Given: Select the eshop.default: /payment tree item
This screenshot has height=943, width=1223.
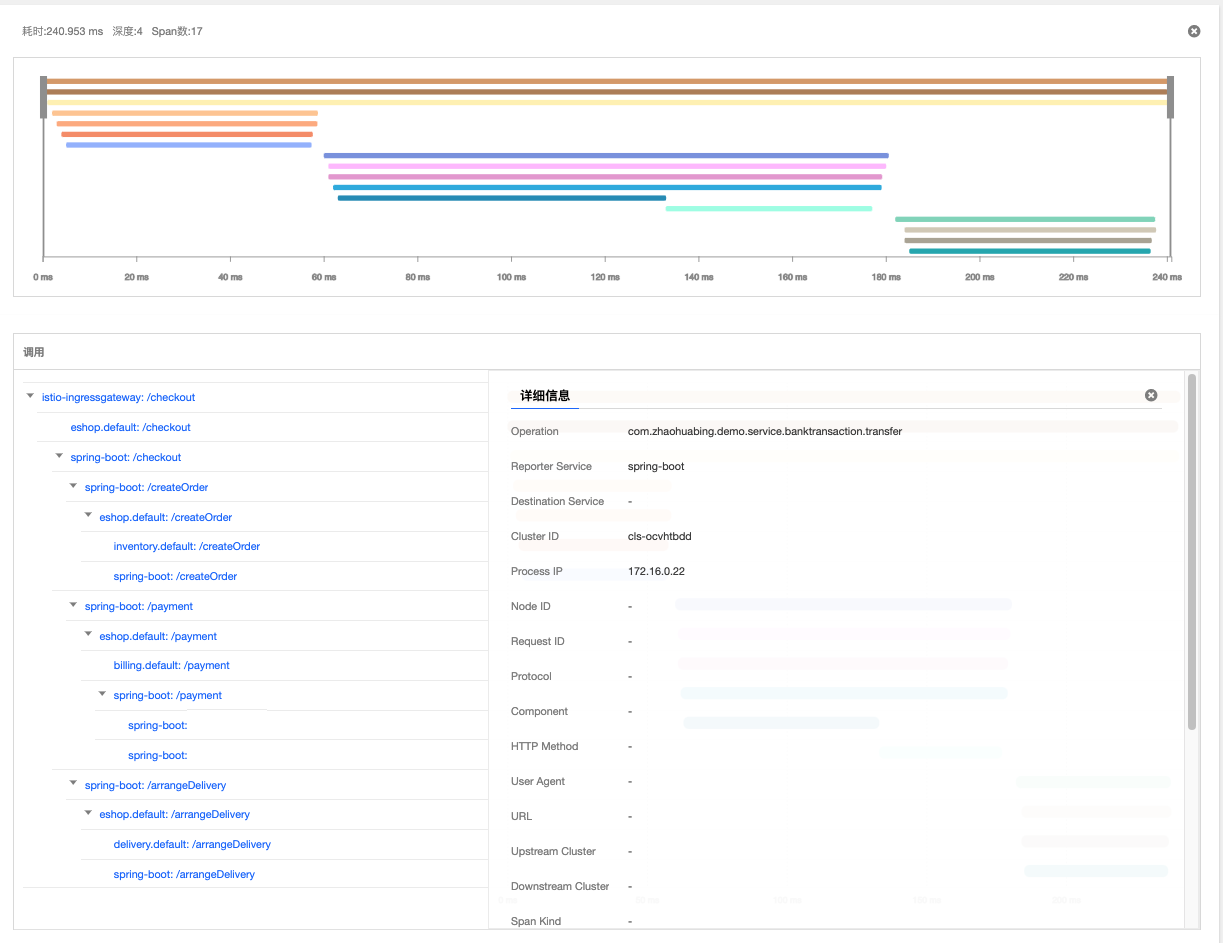Looking at the screenshot, I should point(157,636).
